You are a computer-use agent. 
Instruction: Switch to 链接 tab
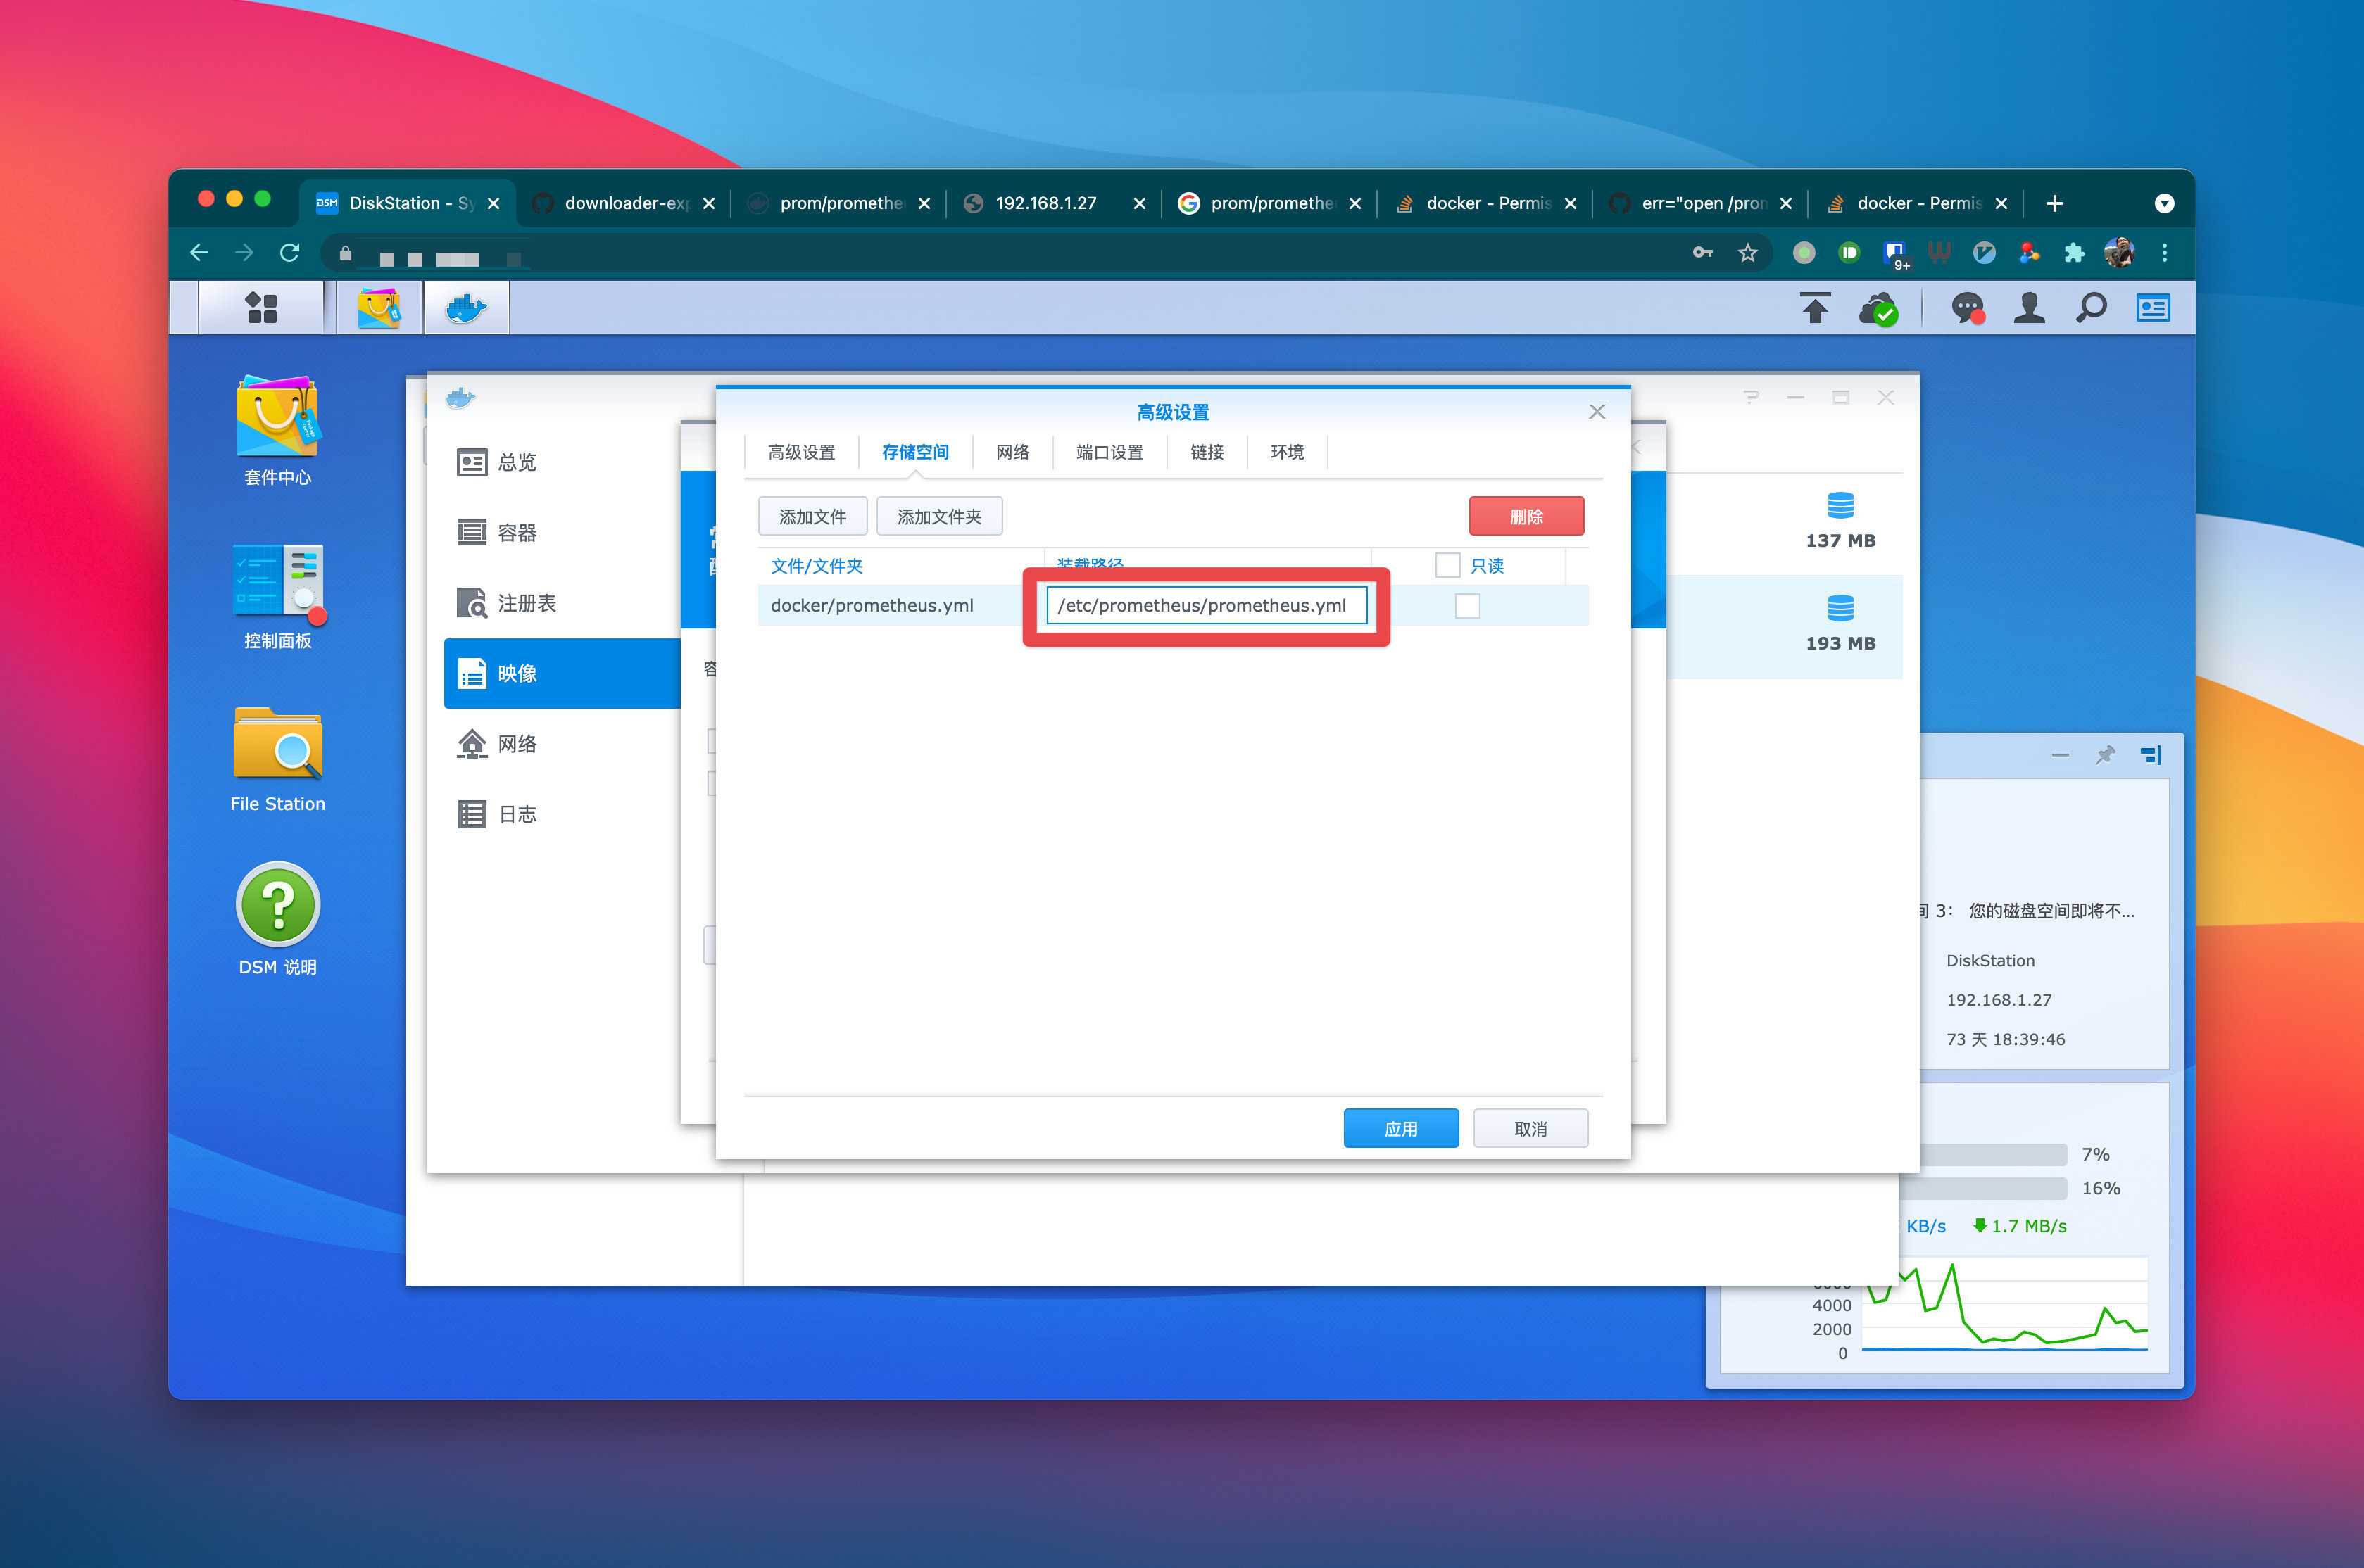click(1207, 452)
